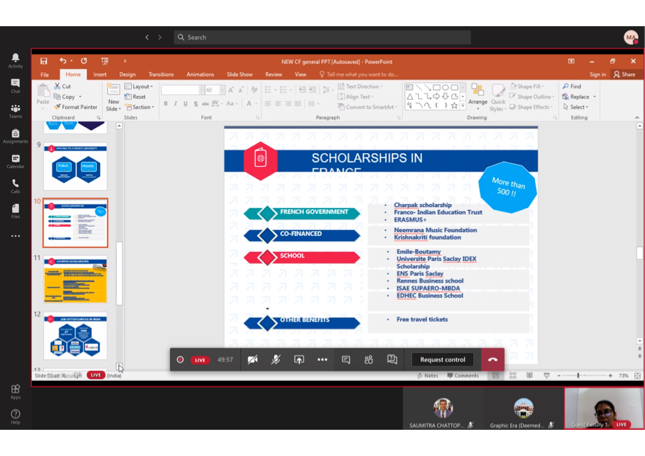Open the font size combo box
The width and height of the screenshot is (645, 456).
point(213,90)
